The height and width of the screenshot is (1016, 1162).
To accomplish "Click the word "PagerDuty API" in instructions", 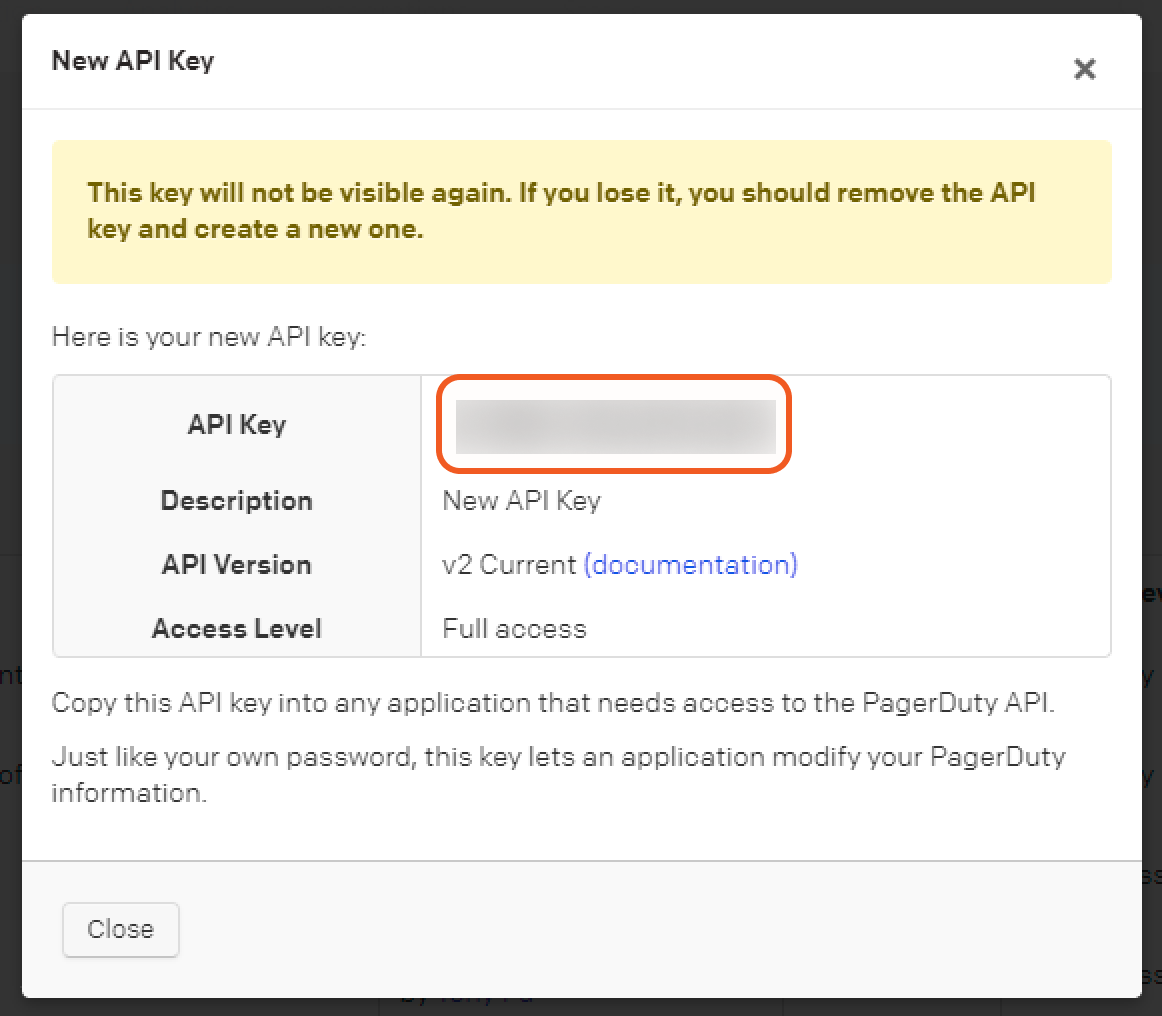I will click(968, 703).
